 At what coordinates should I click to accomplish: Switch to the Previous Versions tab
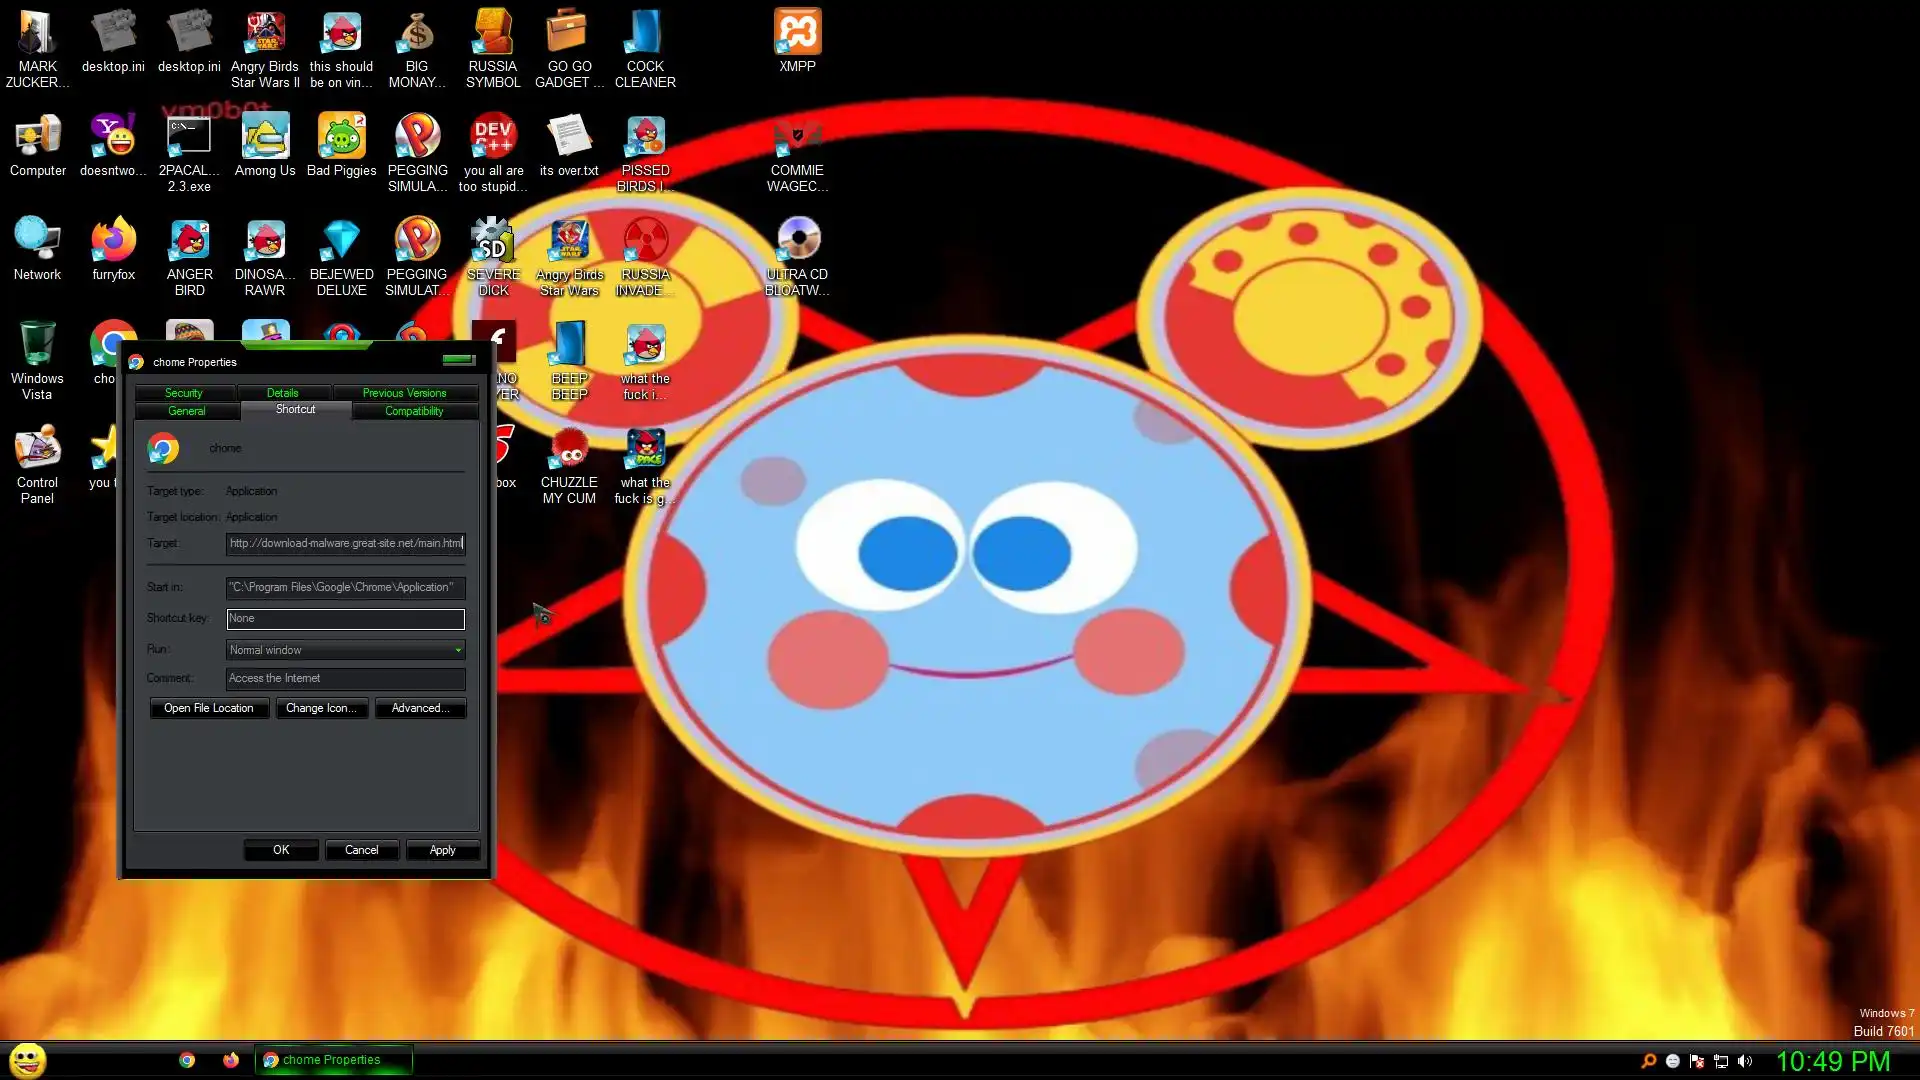point(404,393)
